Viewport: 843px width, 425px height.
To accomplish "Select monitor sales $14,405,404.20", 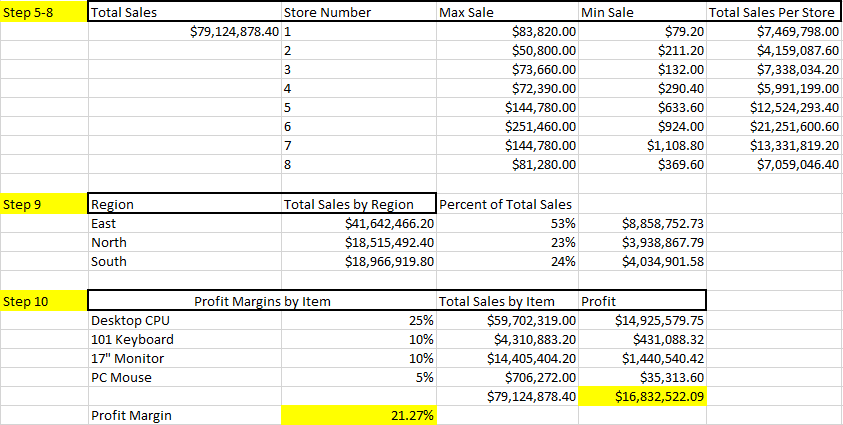I will [507, 358].
